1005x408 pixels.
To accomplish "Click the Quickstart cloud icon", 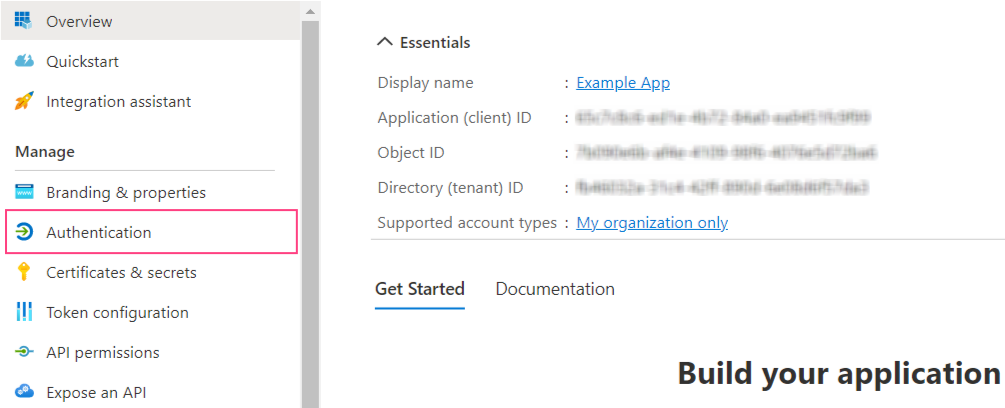I will tap(24, 61).
